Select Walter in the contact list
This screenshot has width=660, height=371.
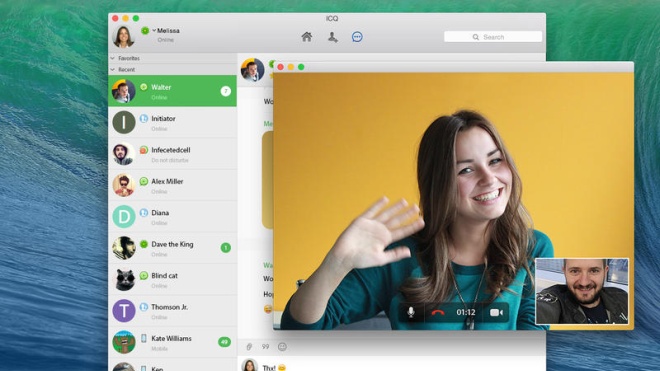pos(173,91)
